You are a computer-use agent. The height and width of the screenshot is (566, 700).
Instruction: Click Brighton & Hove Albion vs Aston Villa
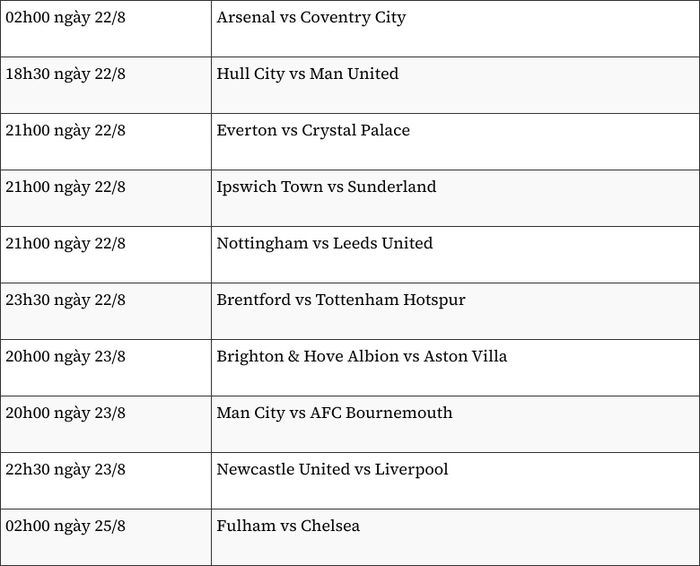point(362,356)
